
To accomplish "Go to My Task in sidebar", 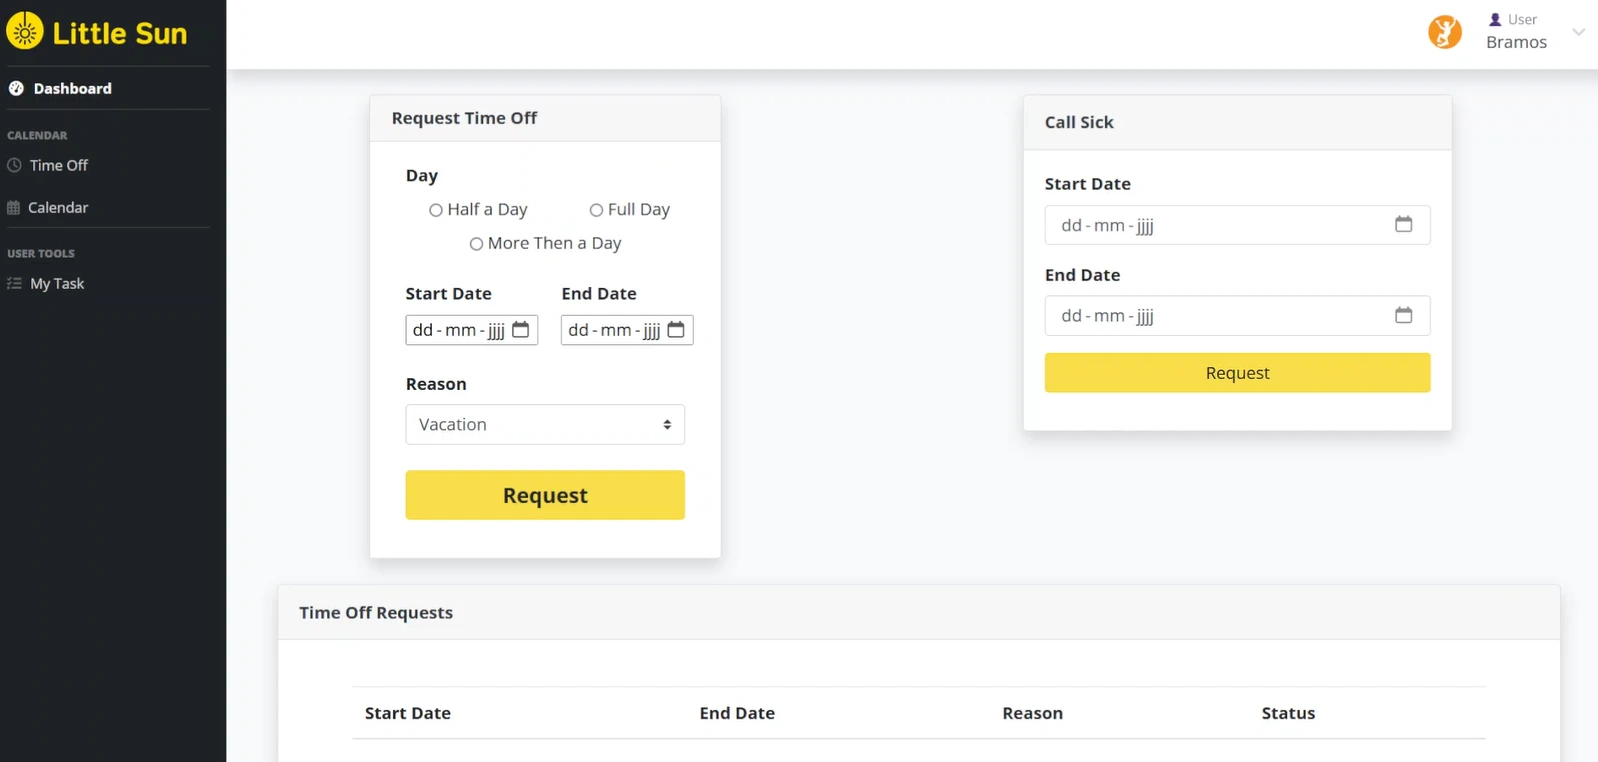I will [56, 284].
